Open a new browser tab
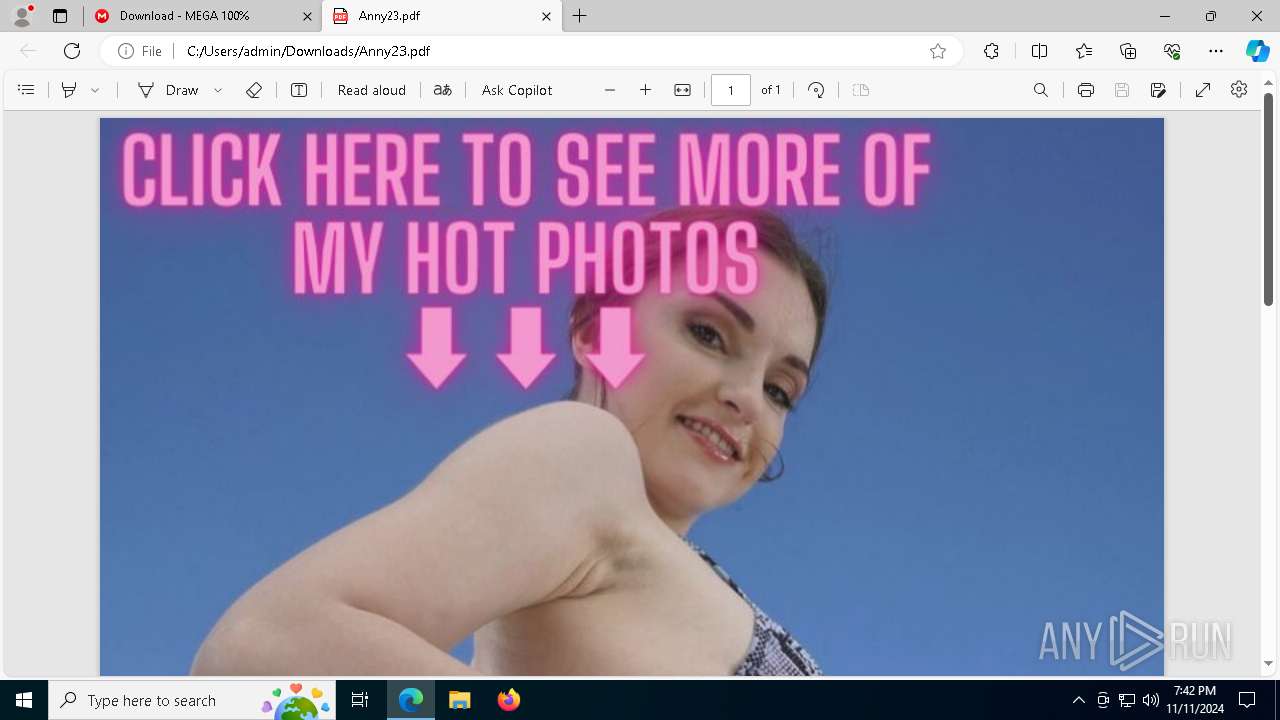The height and width of the screenshot is (720, 1280). pos(580,16)
